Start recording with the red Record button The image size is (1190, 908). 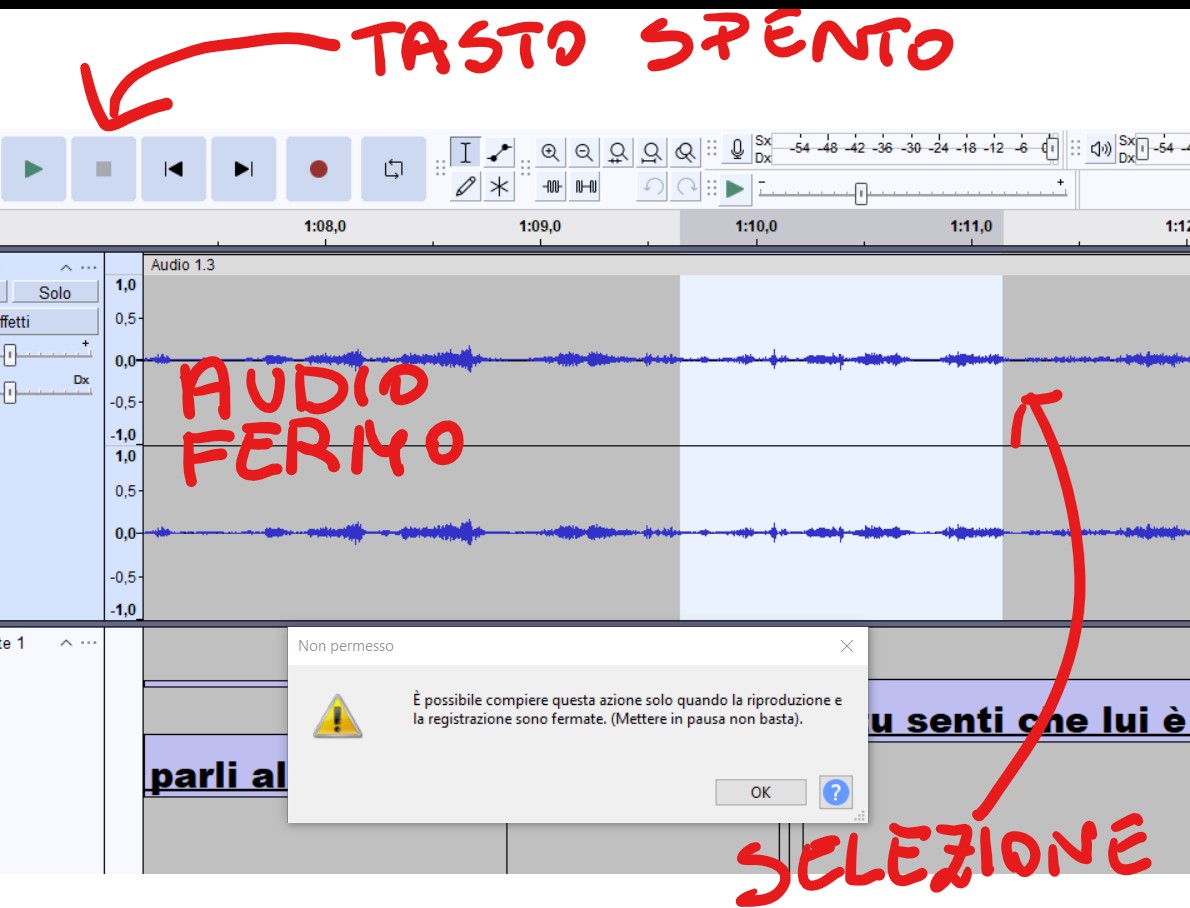coord(318,169)
